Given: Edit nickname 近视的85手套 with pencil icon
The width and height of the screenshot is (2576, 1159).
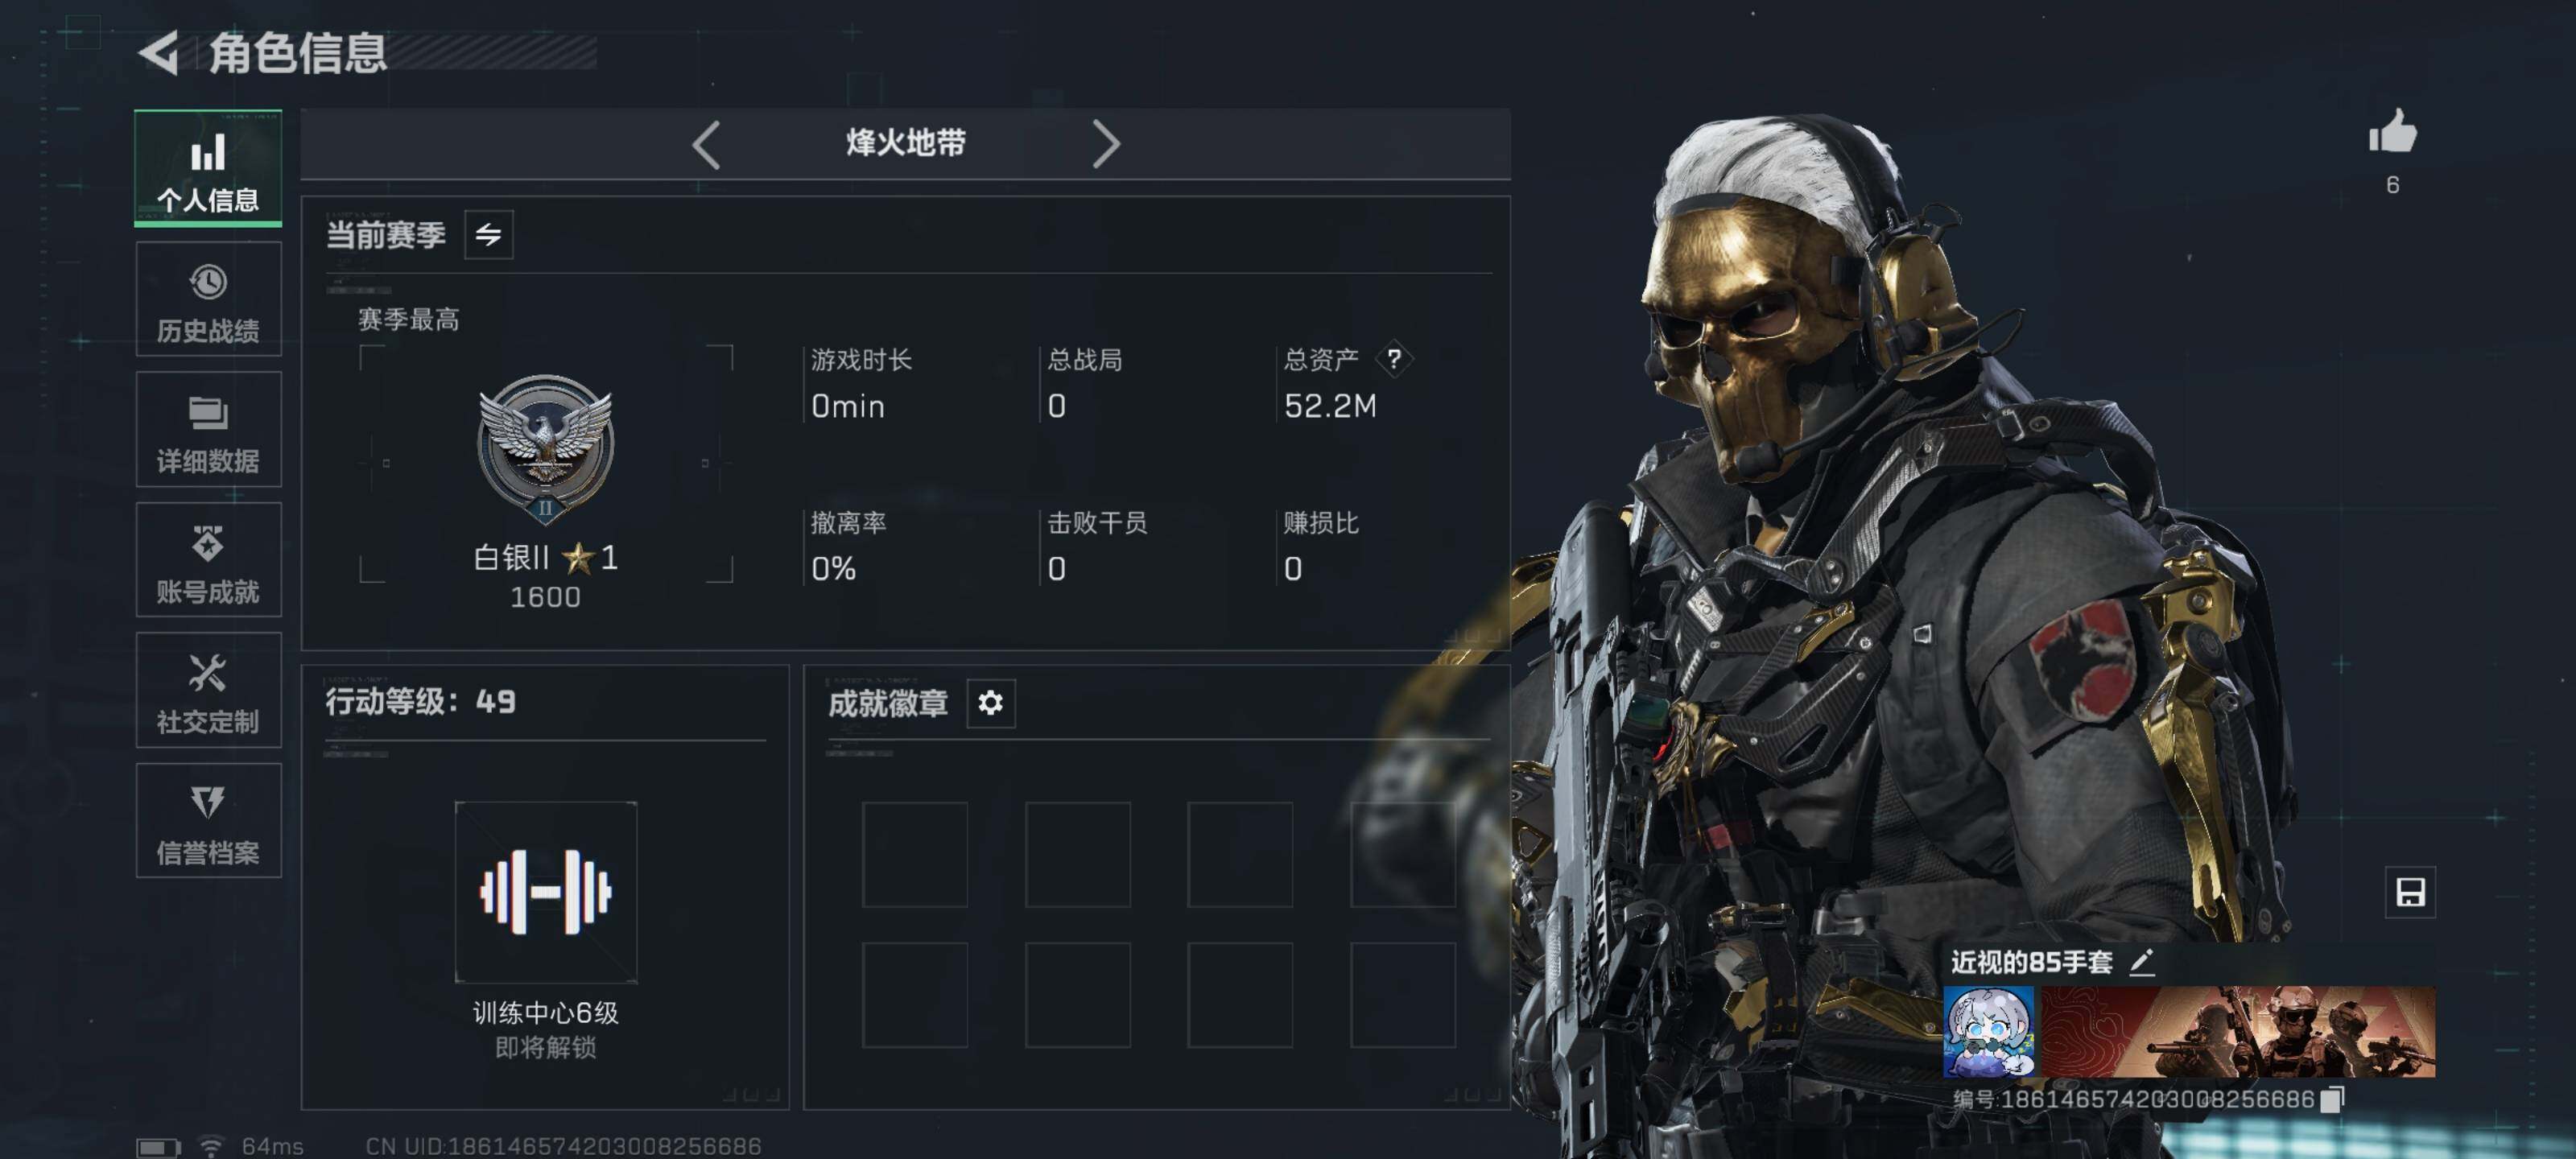Looking at the screenshot, I should (2141, 963).
